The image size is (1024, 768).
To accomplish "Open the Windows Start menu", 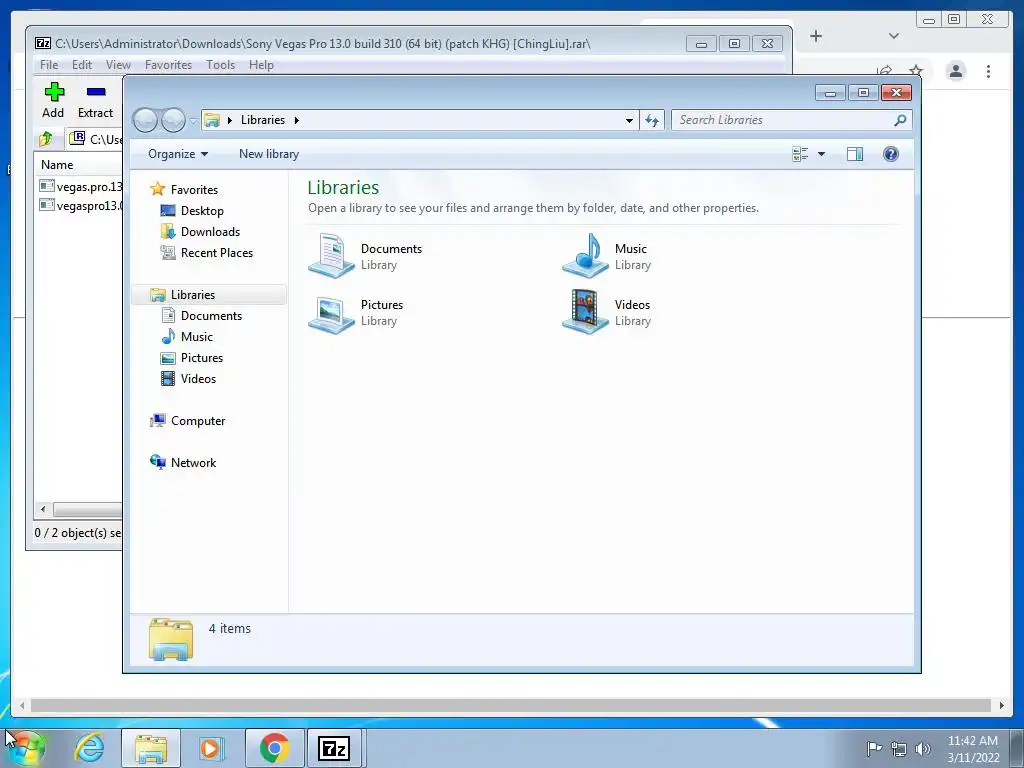I will click(25, 748).
